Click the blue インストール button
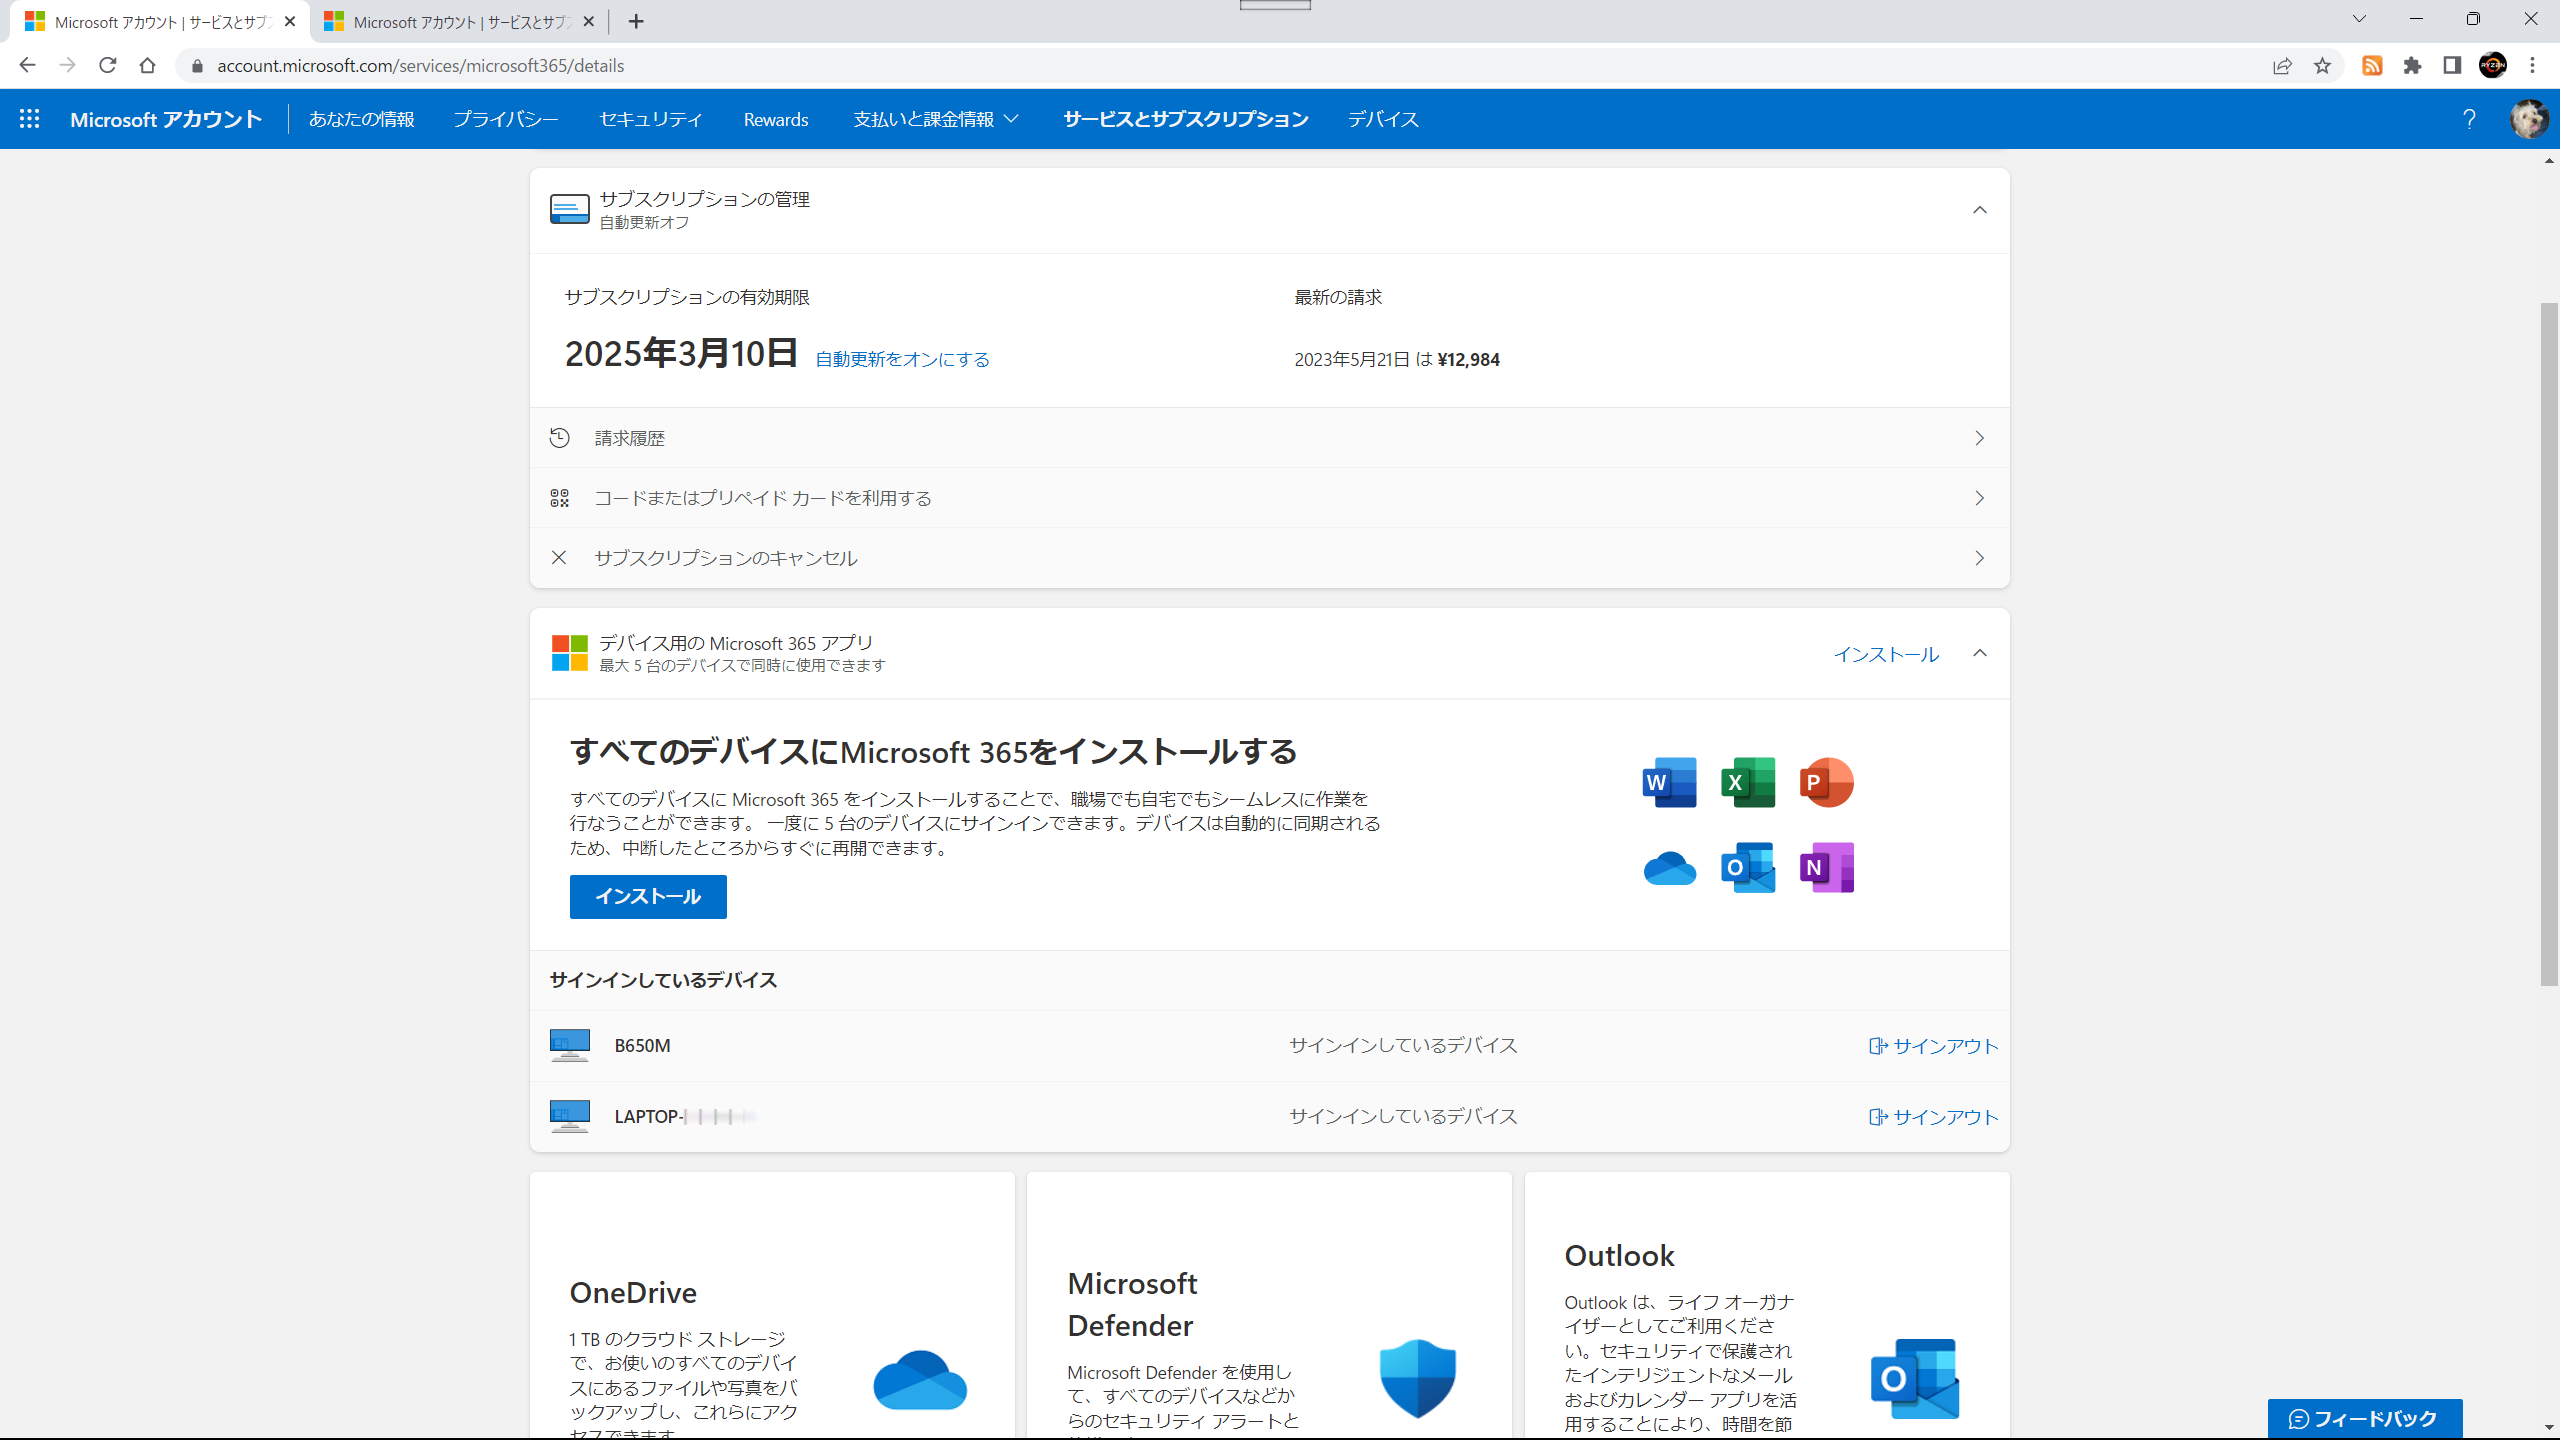Screen dimensions: 2560x1440 (648, 897)
